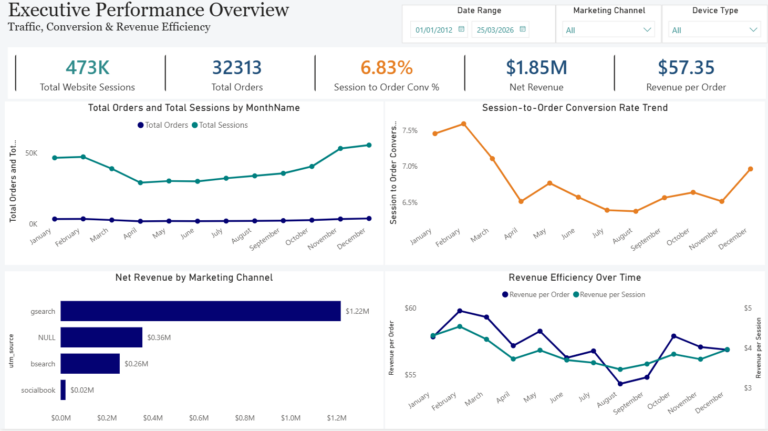
Task: Click the Revenue per Session legend marker
Action: point(574,294)
